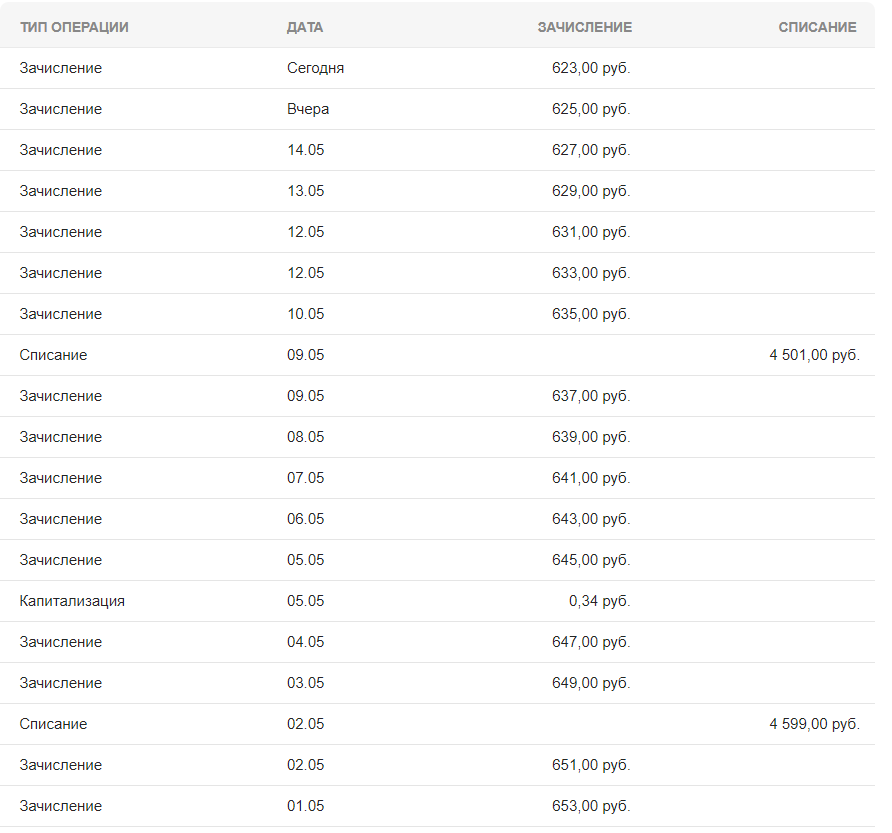This screenshot has height=833, width=892.
Task: Click the "Вчера" date cell
Action: pyautogui.click(x=308, y=109)
